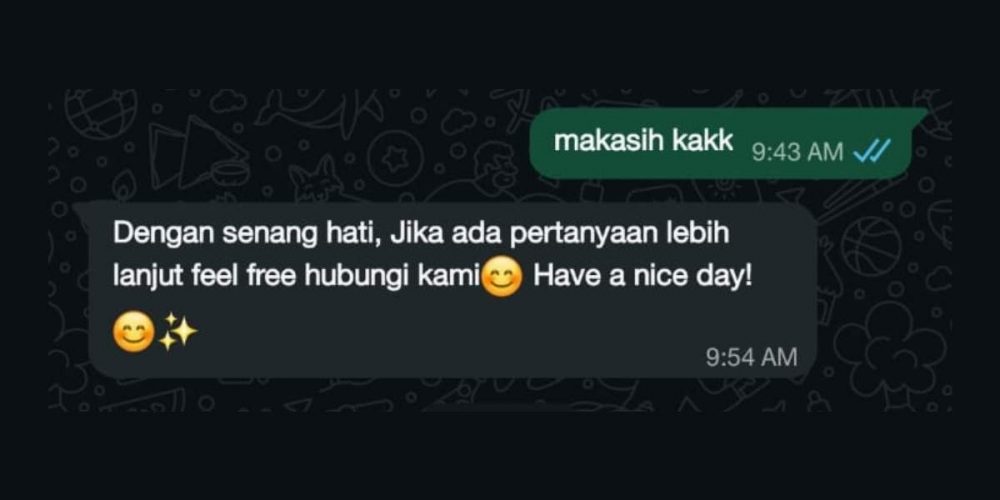This screenshot has width=1000, height=500.
Task: Click the smiling emoji on the last line
Action: pos(133,333)
